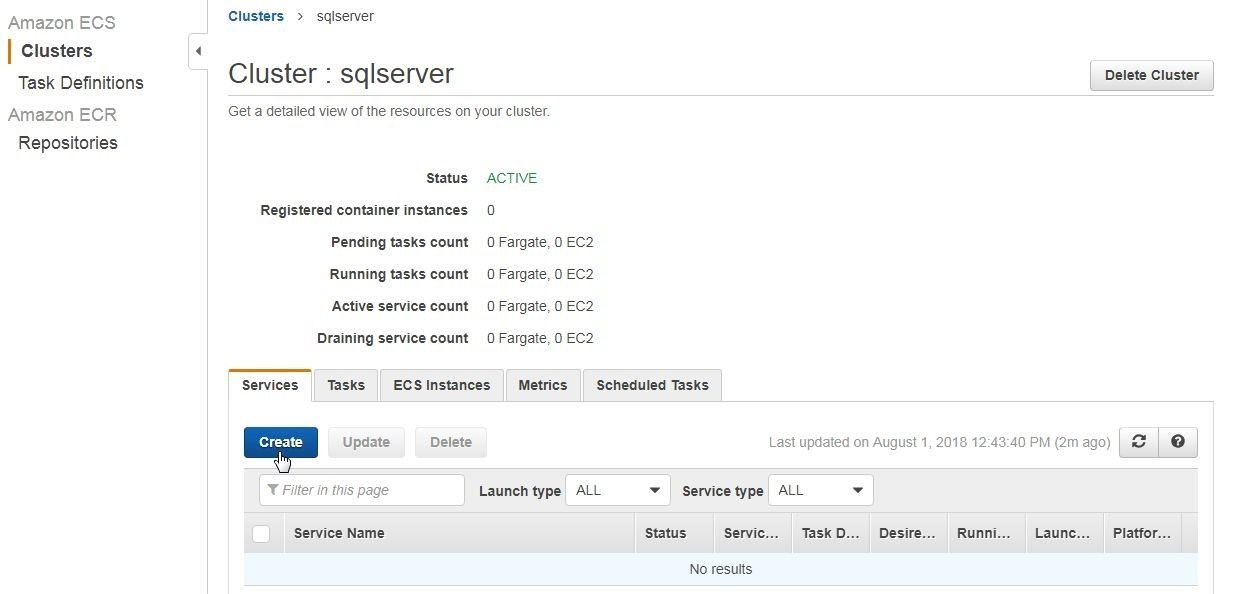Switch to the ECS Instances tab
Image resolution: width=1241 pixels, height=594 pixels.
tap(441, 385)
